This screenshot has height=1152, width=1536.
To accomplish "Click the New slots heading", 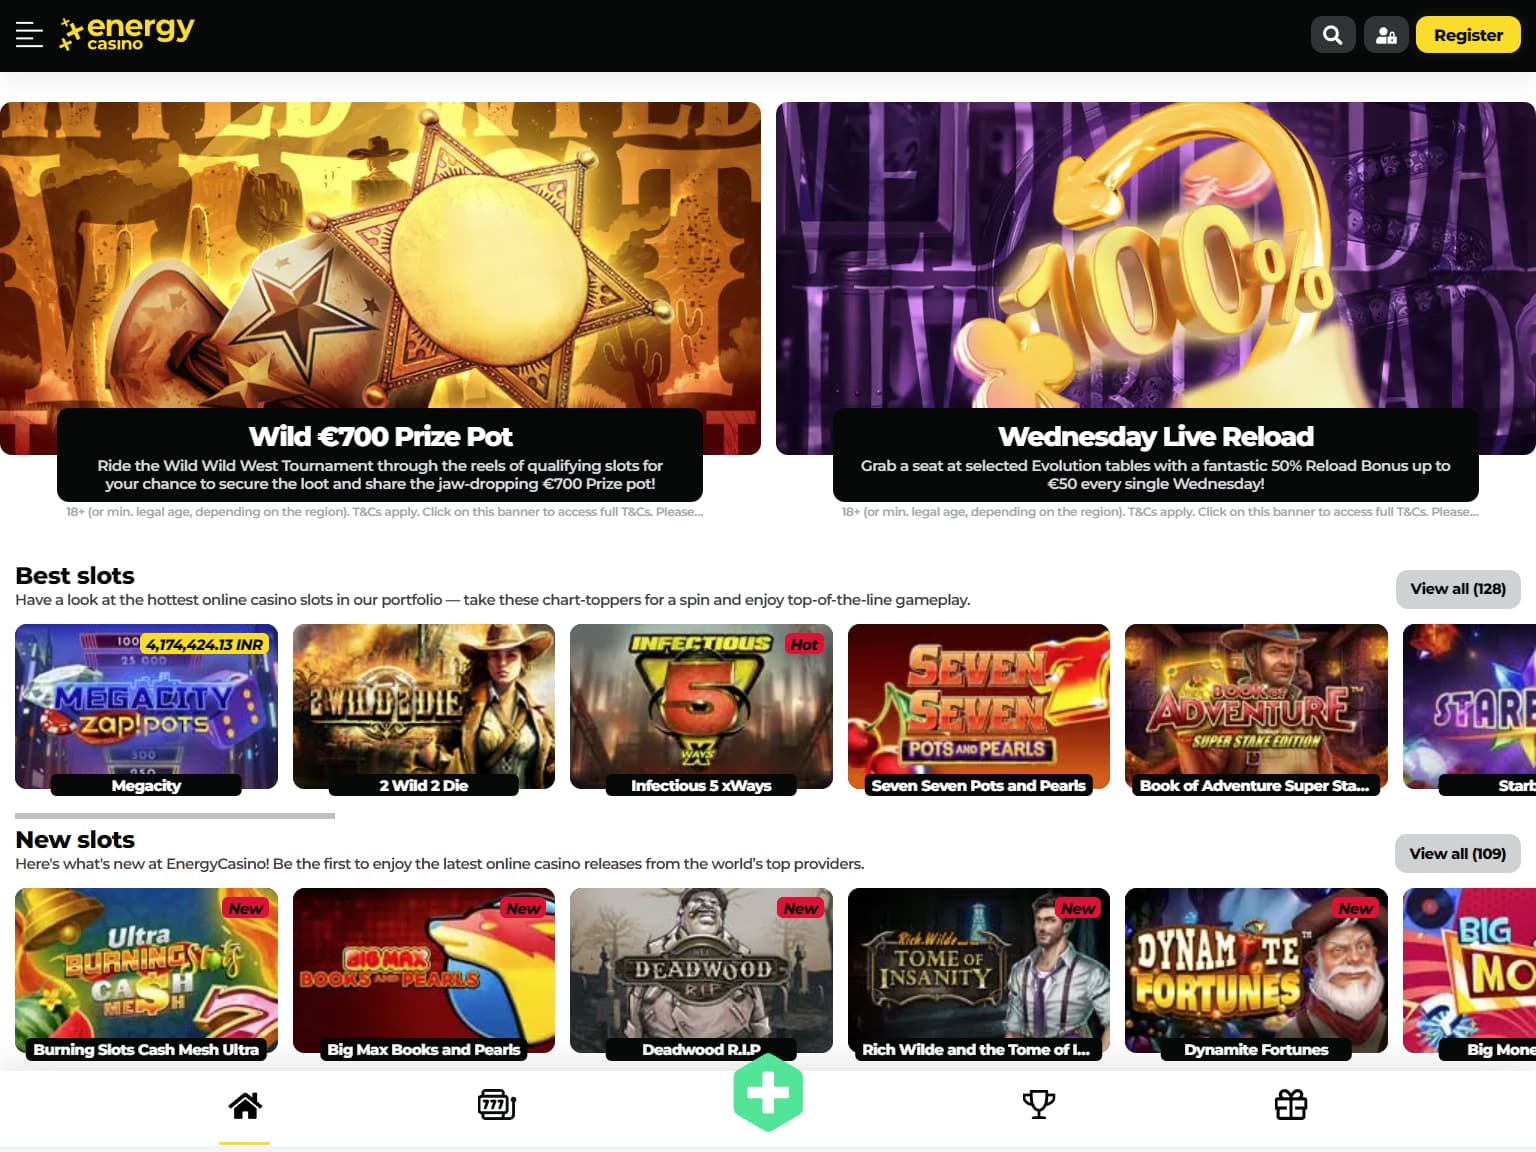I will (75, 840).
